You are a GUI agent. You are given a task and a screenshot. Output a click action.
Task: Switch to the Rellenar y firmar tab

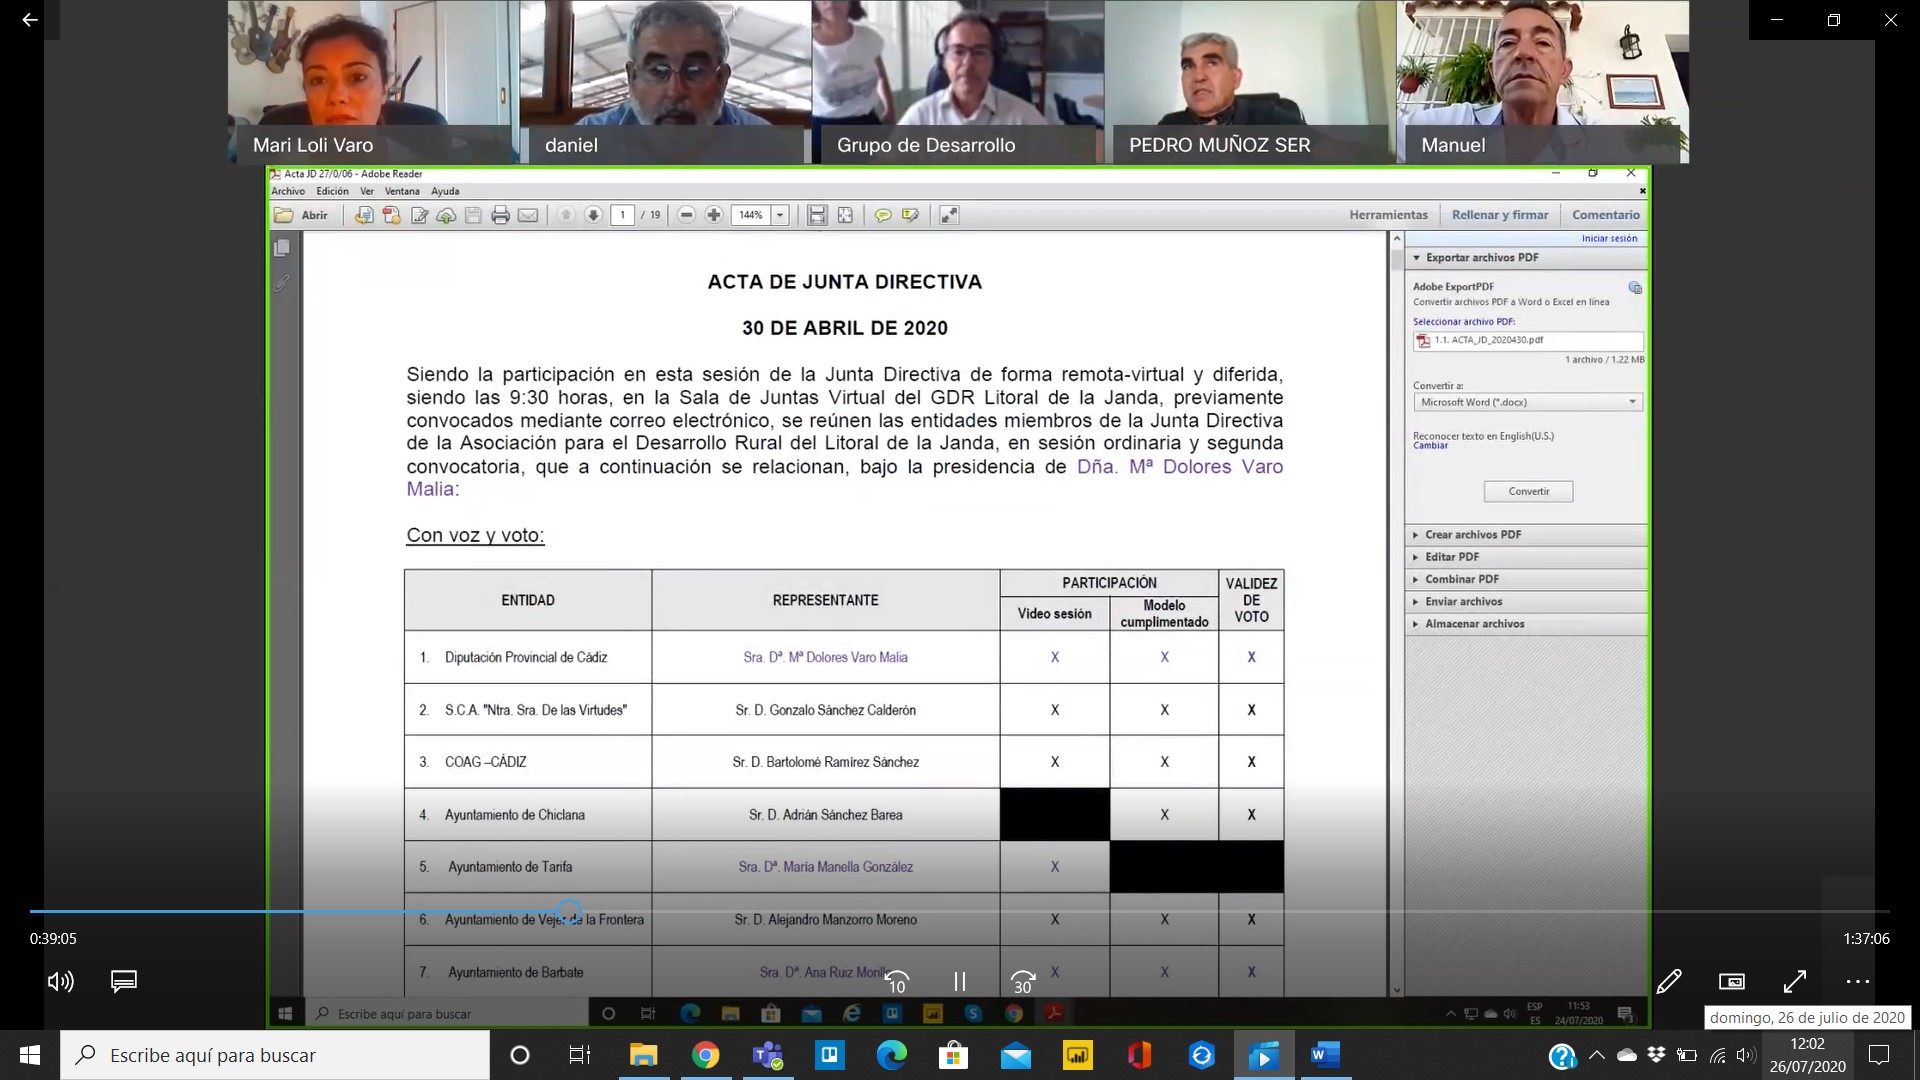[x=1500, y=215]
